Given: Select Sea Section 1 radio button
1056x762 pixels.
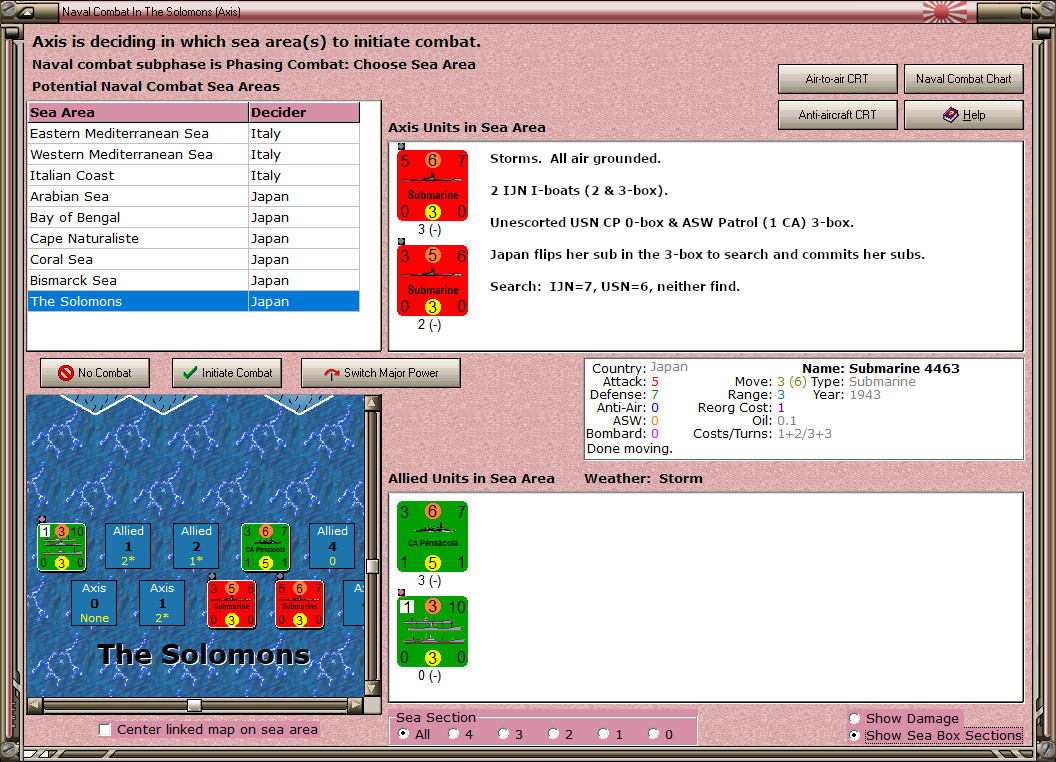Looking at the screenshot, I should click(604, 734).
